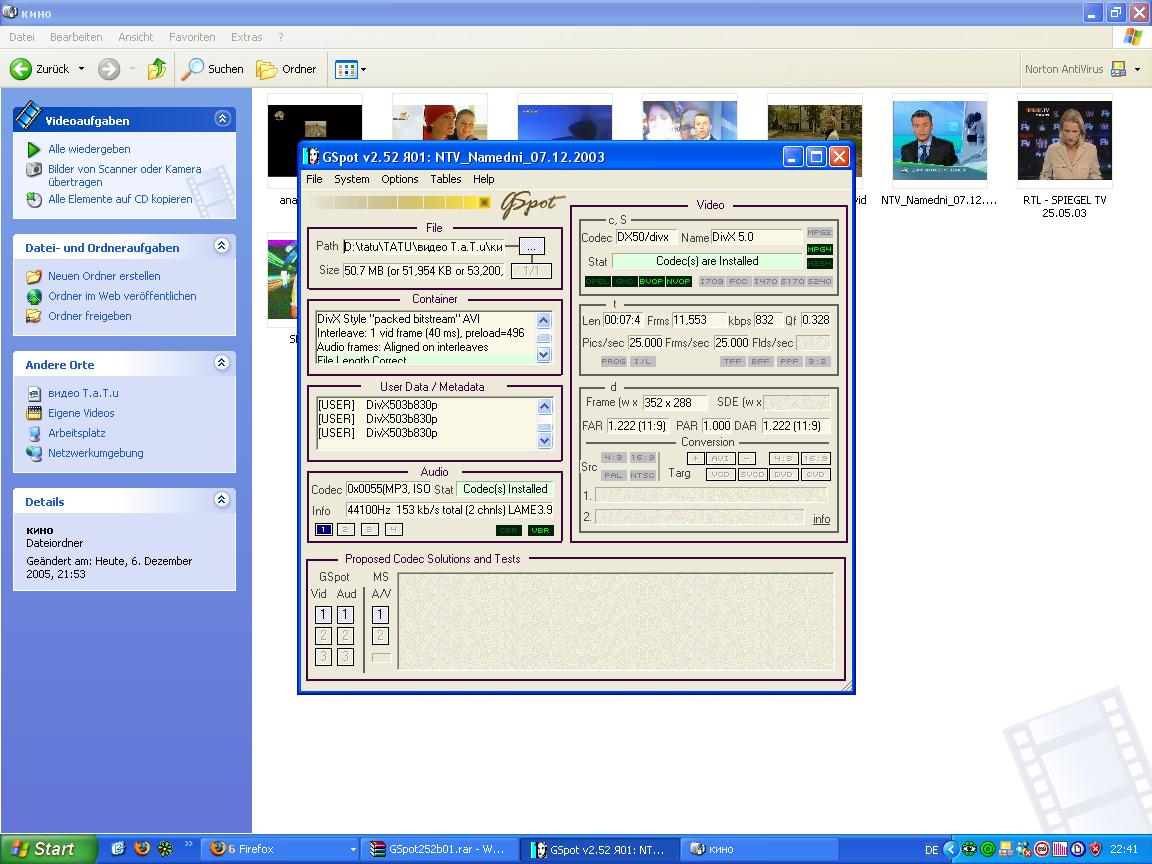
Task: Select RTL - SPIEGEL TV video thumbnail
Action: coord(1064,140)
